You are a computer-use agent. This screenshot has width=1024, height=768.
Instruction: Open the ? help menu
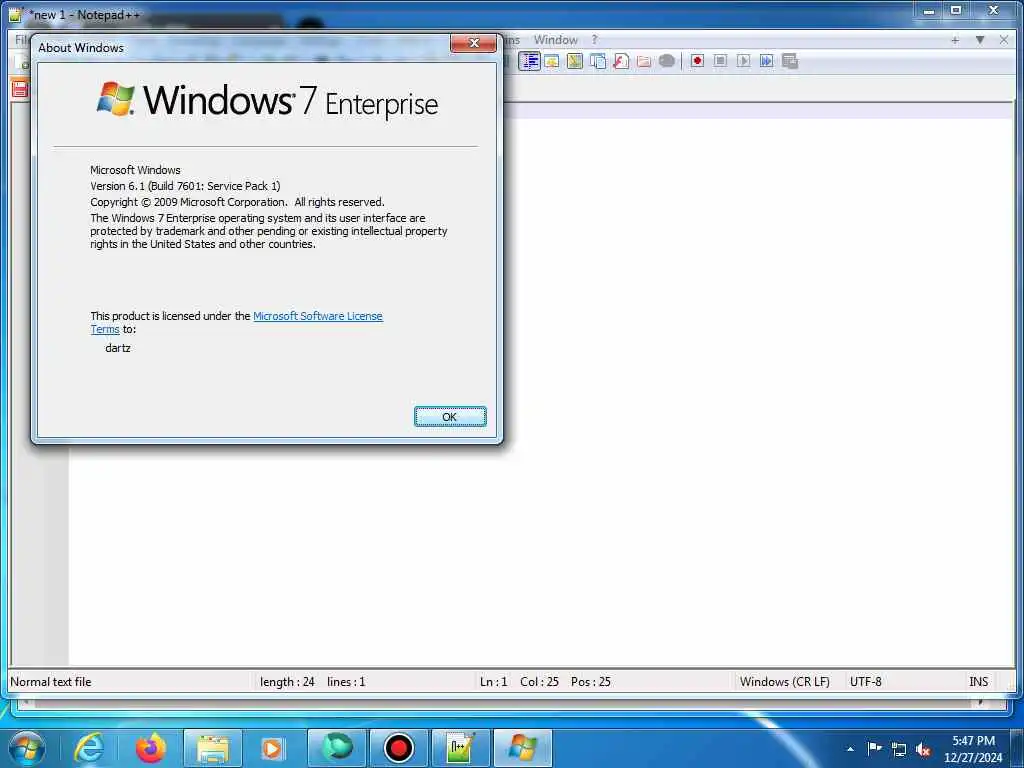point(594,40)
